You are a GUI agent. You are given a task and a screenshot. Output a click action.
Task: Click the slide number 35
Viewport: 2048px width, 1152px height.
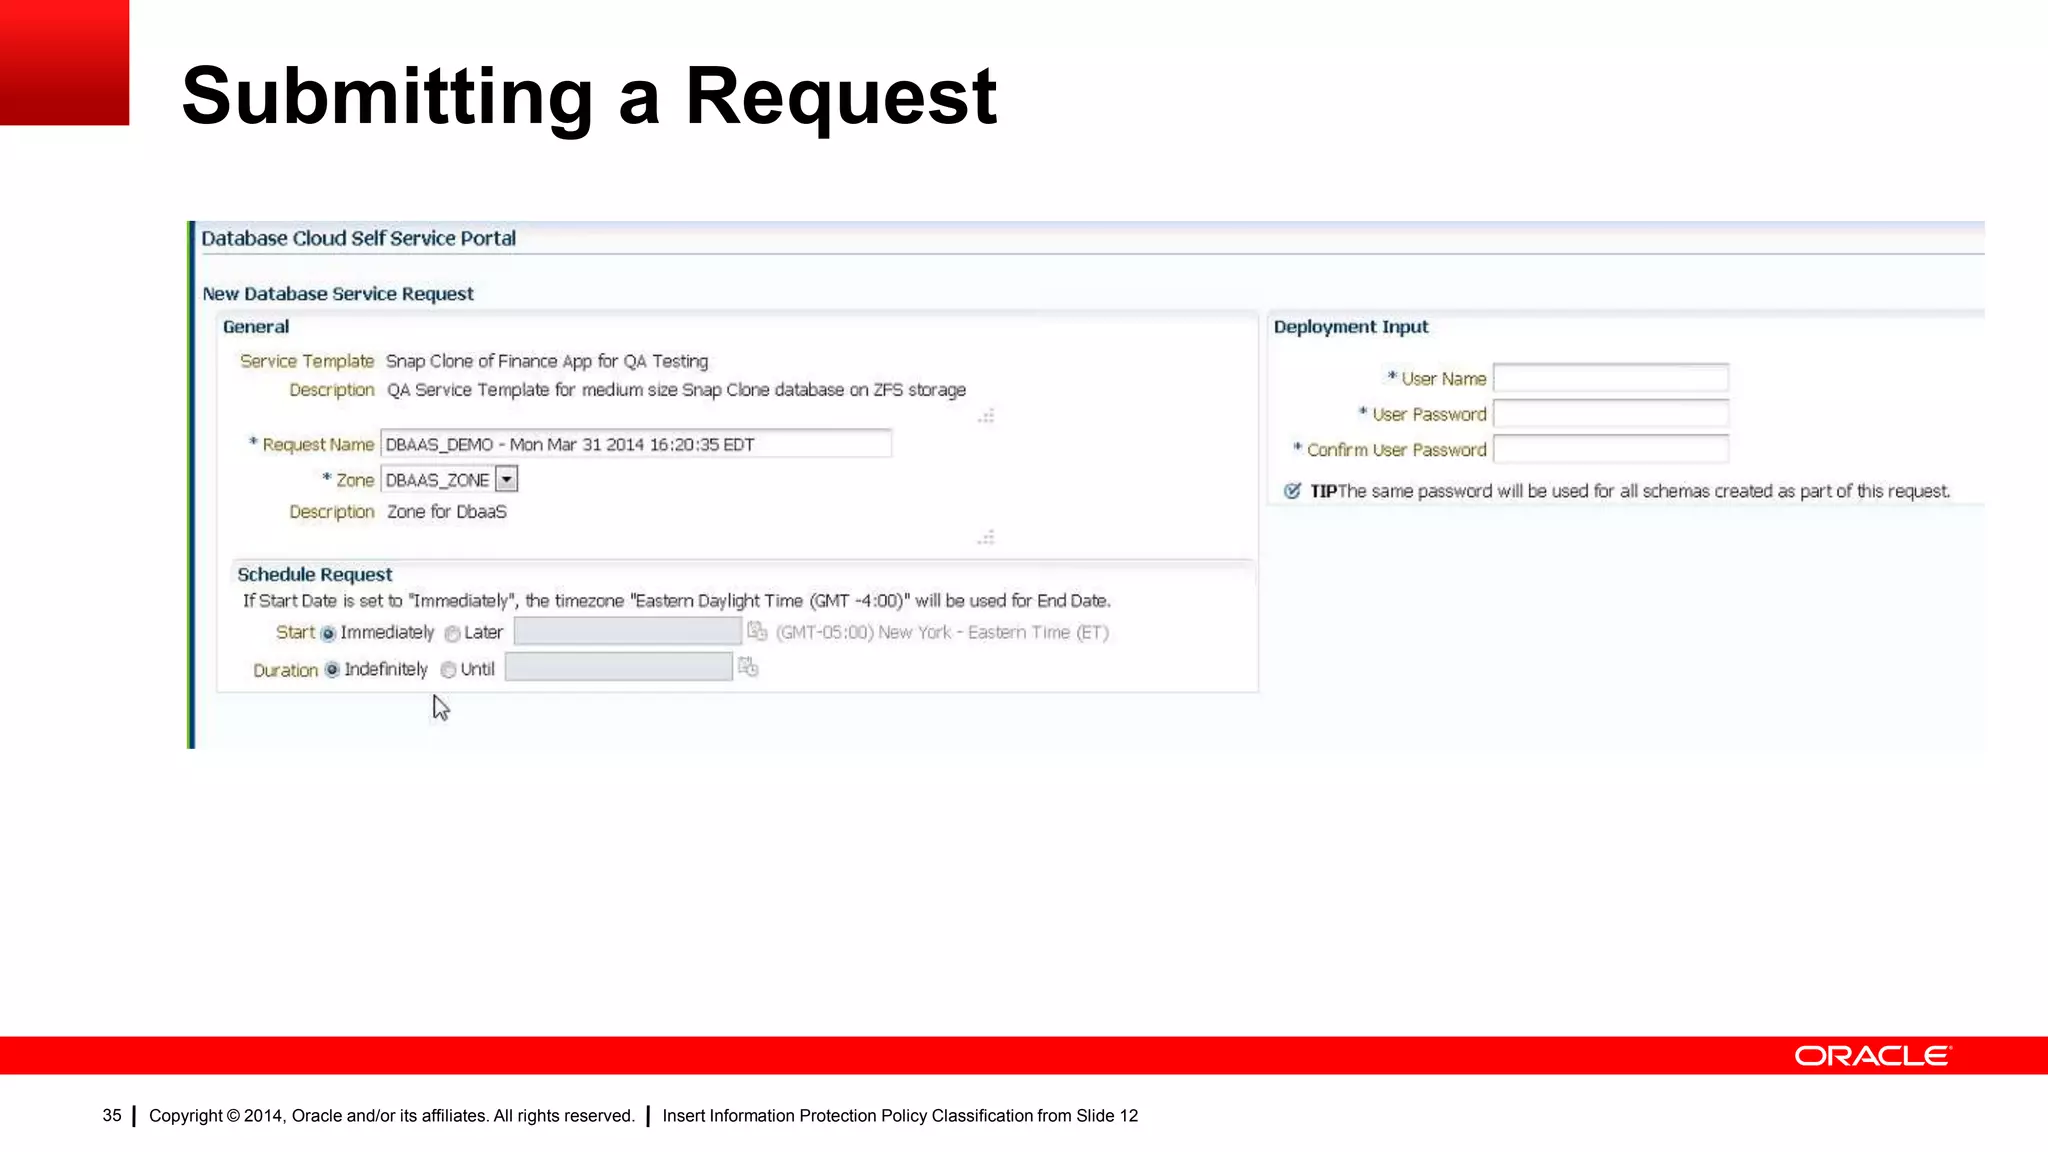(x=112, y=1116)
